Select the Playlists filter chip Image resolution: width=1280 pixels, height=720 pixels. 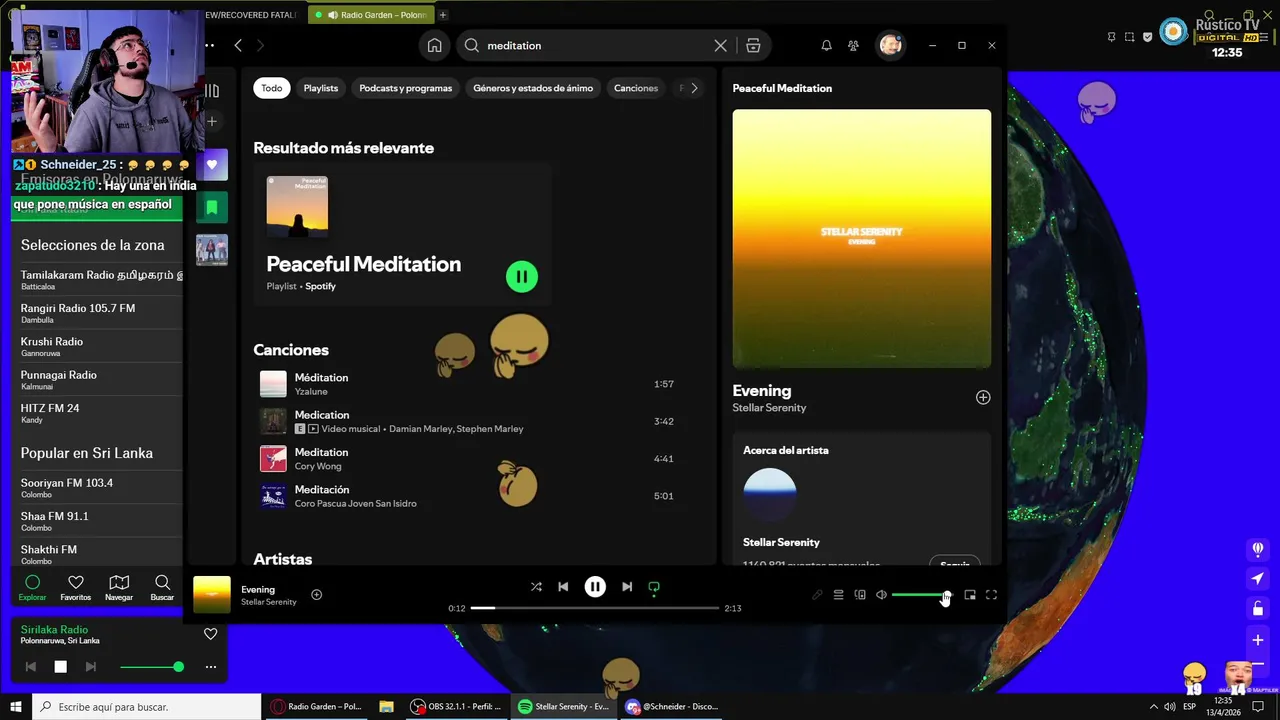click(x=321, y=88)
